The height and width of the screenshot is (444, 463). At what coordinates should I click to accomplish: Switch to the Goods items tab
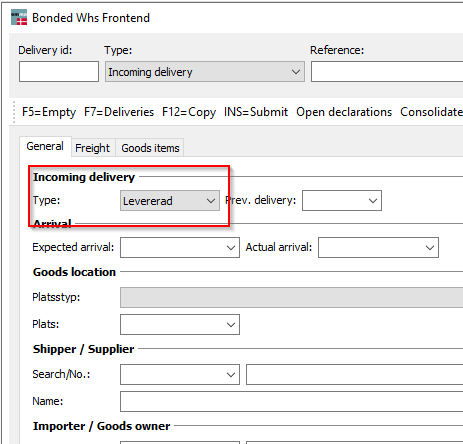[150, 148]
